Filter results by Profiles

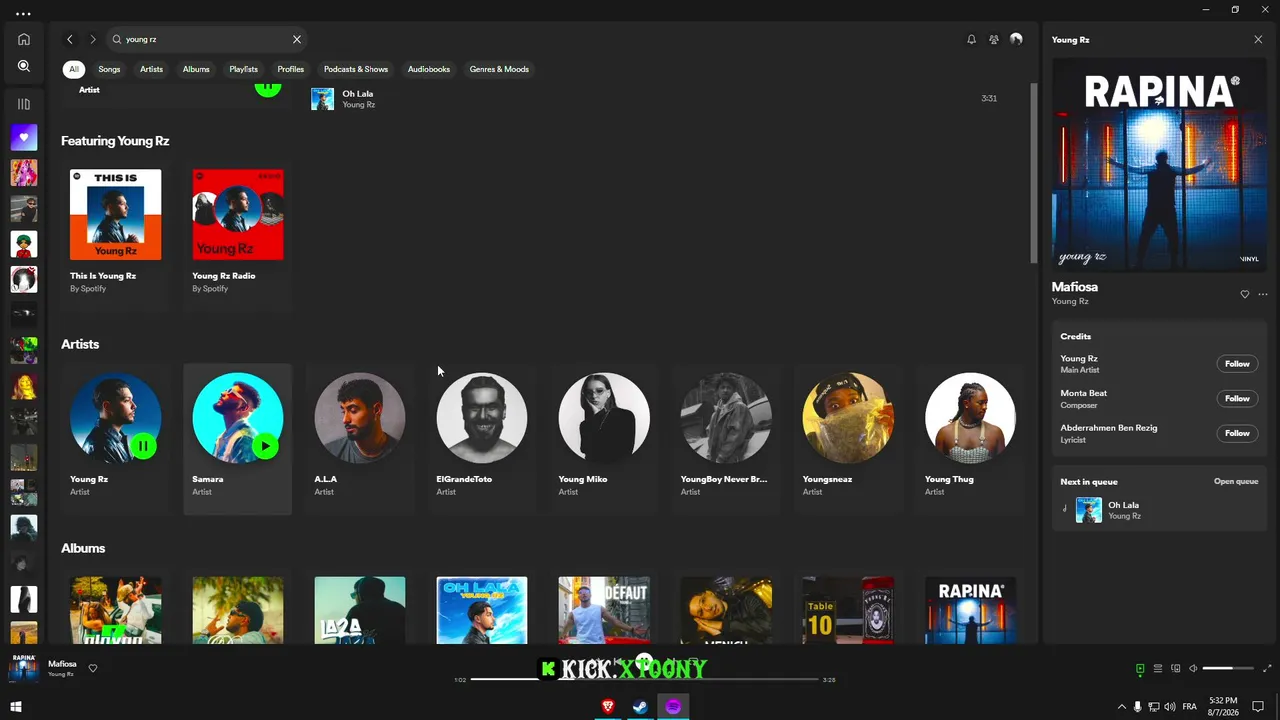tap(291, 69)
